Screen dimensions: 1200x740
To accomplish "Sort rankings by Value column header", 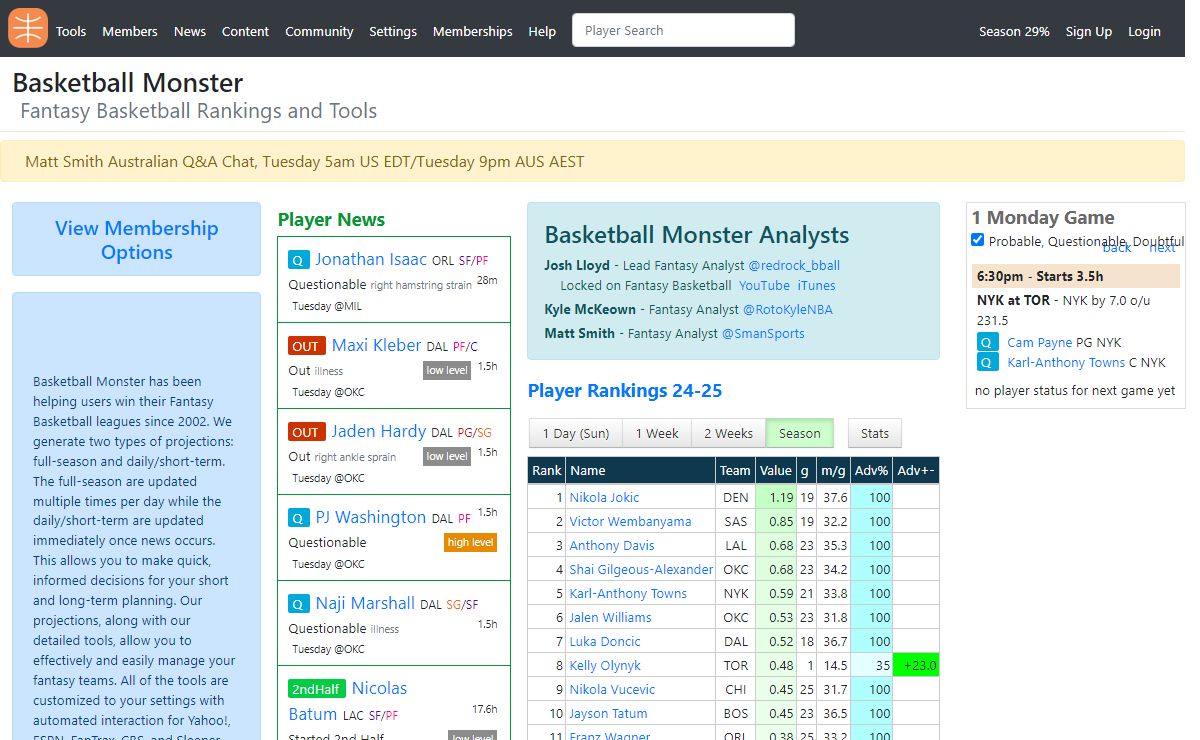I will pos(776,470).
